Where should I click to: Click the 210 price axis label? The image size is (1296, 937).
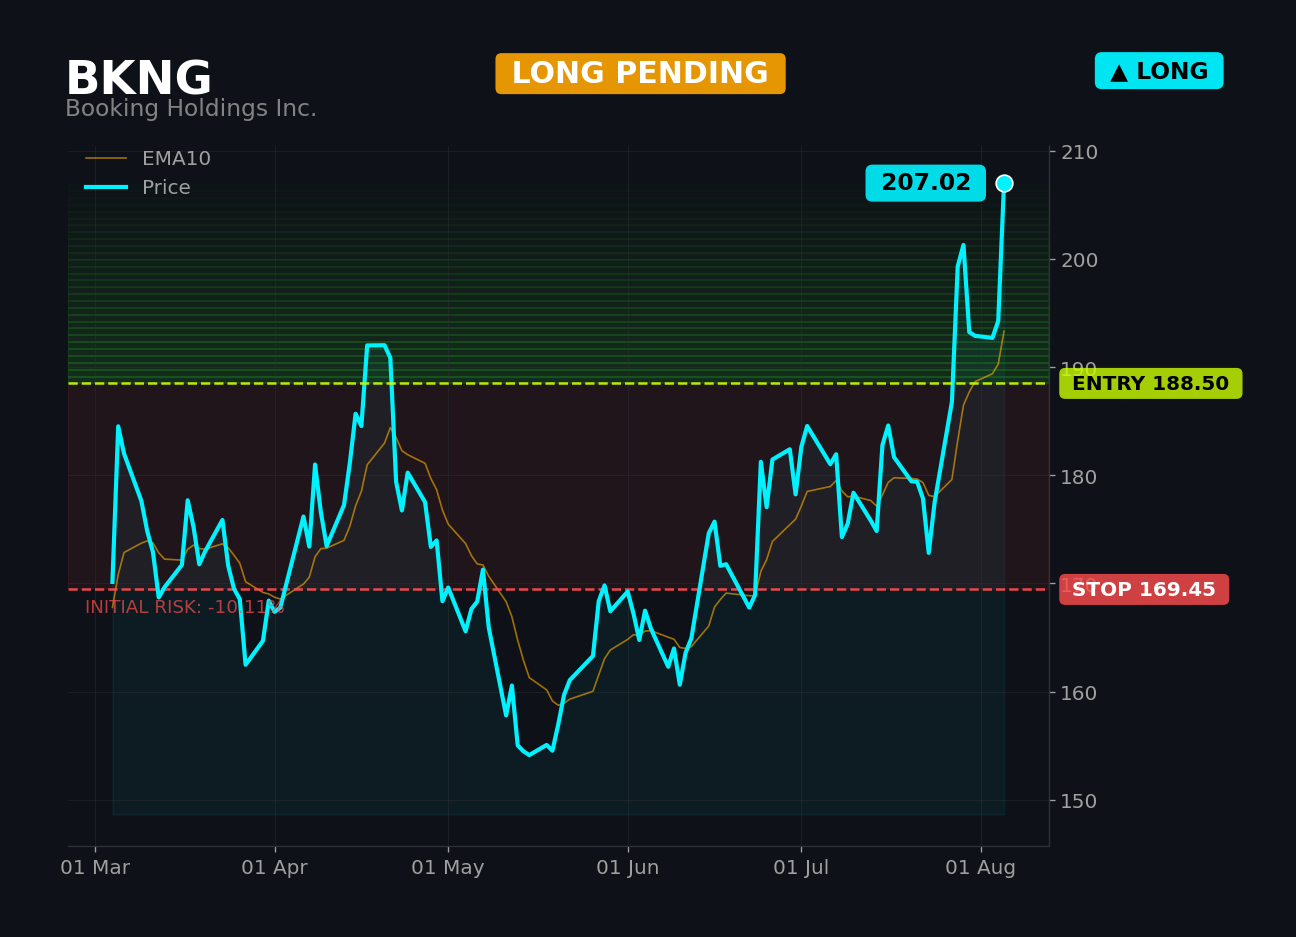[x=1079, y=152]
